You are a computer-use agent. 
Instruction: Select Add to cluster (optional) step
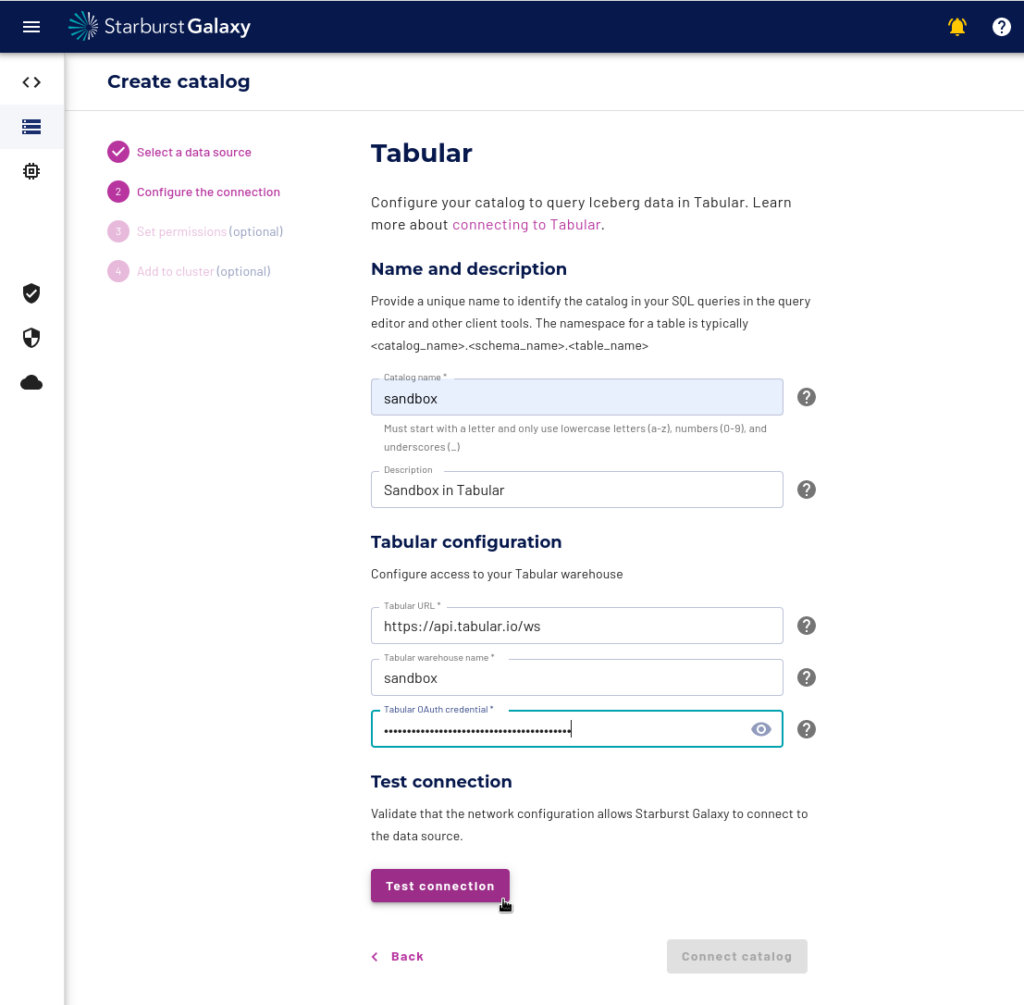(204, 272)
